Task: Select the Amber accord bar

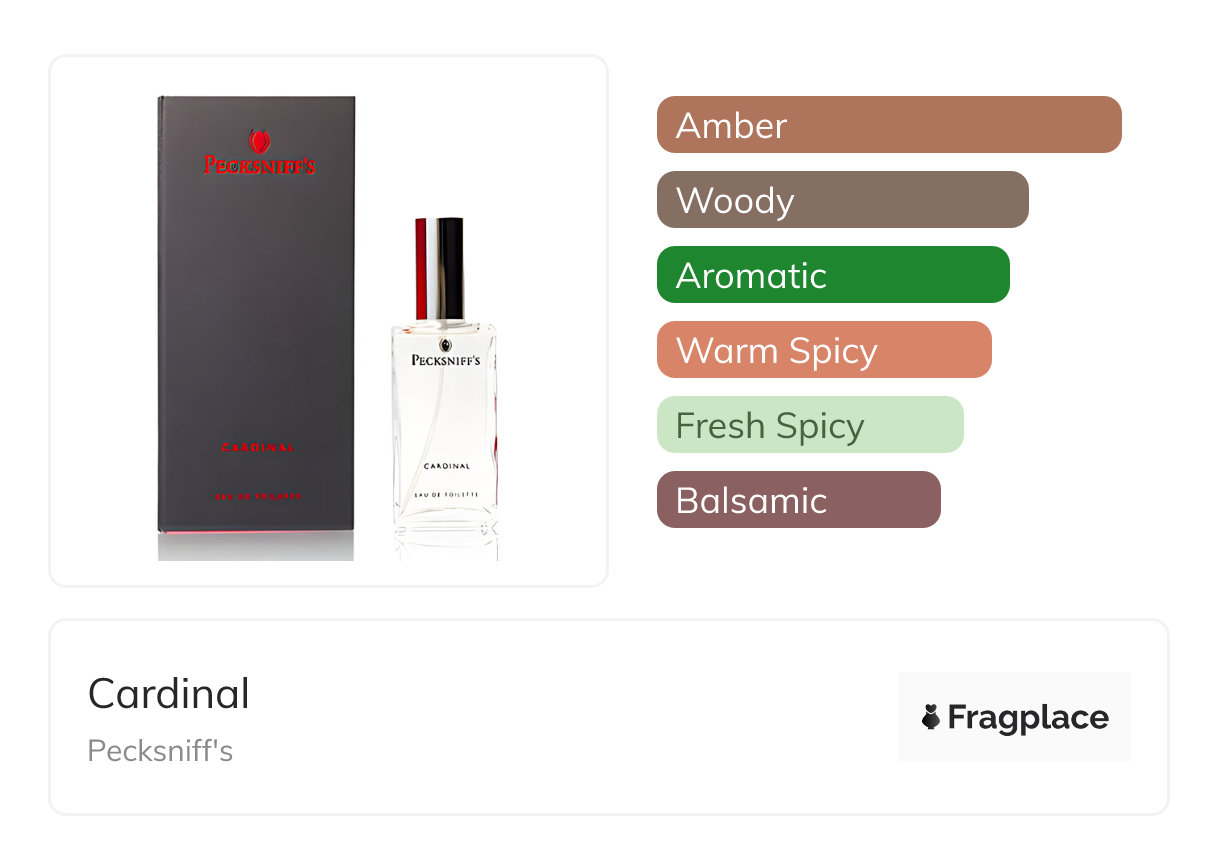Action: point(889,125)
